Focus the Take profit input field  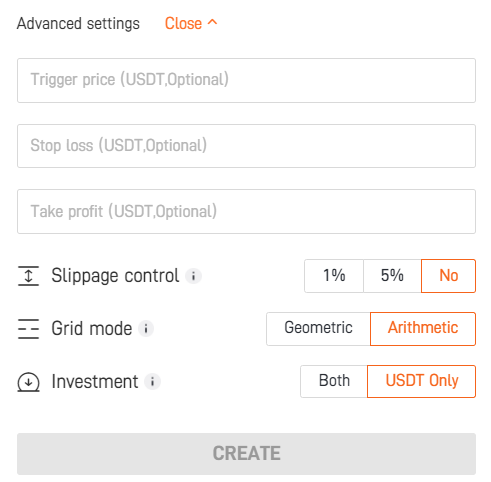tap(246, 212)
